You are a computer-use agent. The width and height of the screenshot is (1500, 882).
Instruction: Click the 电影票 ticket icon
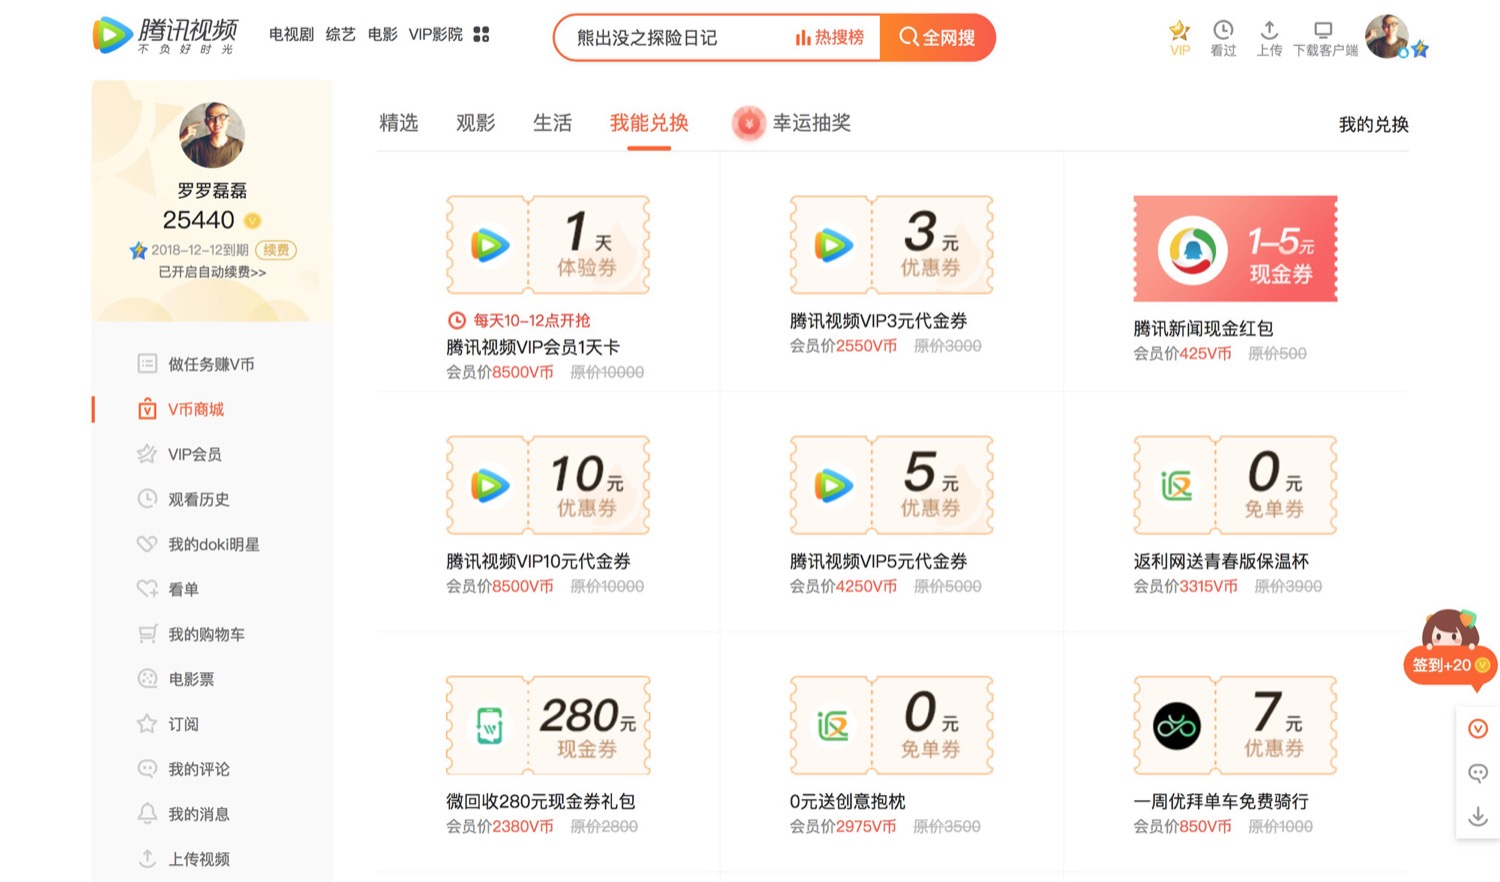147,678
